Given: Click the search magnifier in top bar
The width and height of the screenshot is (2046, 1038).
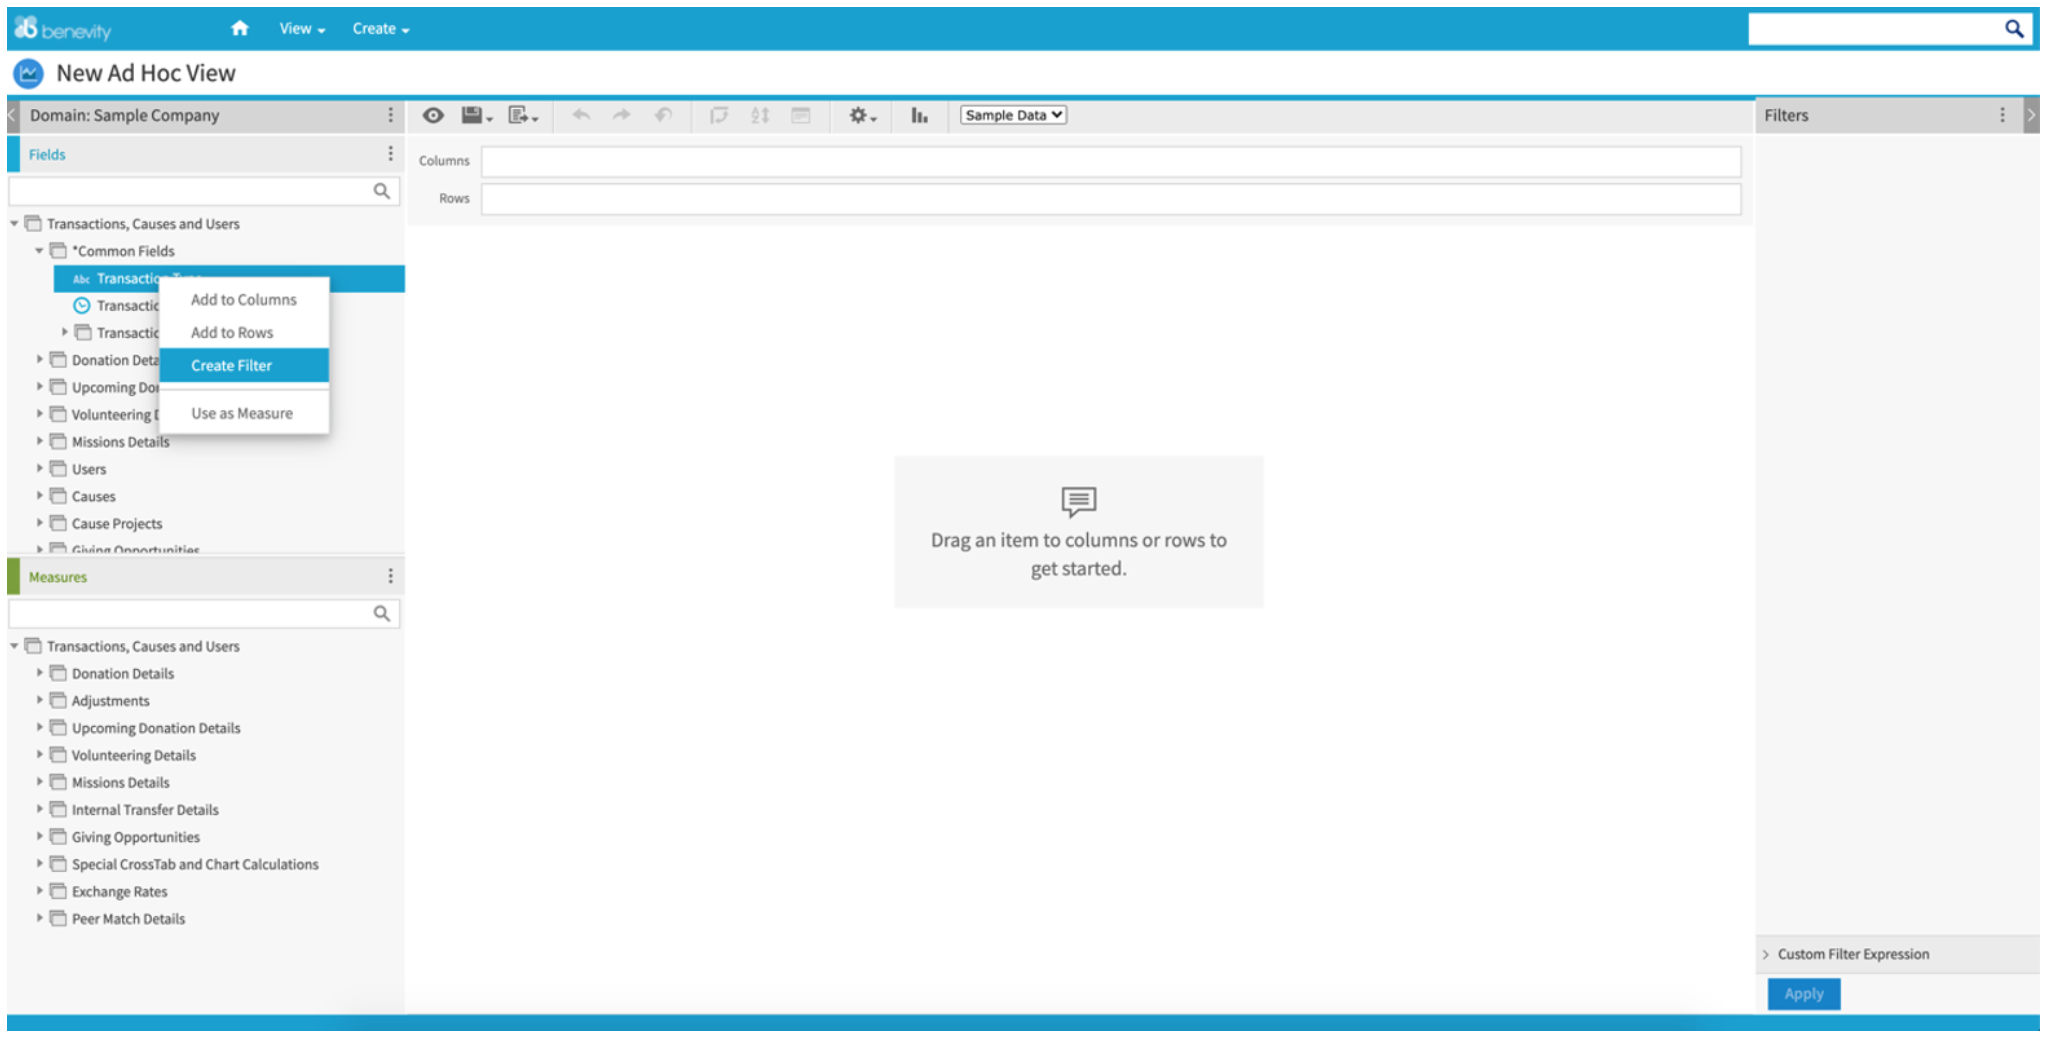Looking at the screenshot, I should 2014,29.
